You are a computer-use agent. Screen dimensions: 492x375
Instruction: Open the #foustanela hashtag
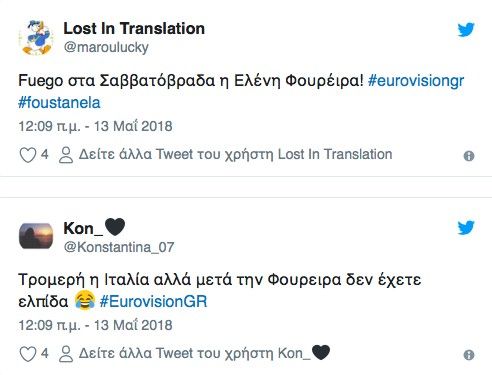pyautogui.click(x=59, y=102)
